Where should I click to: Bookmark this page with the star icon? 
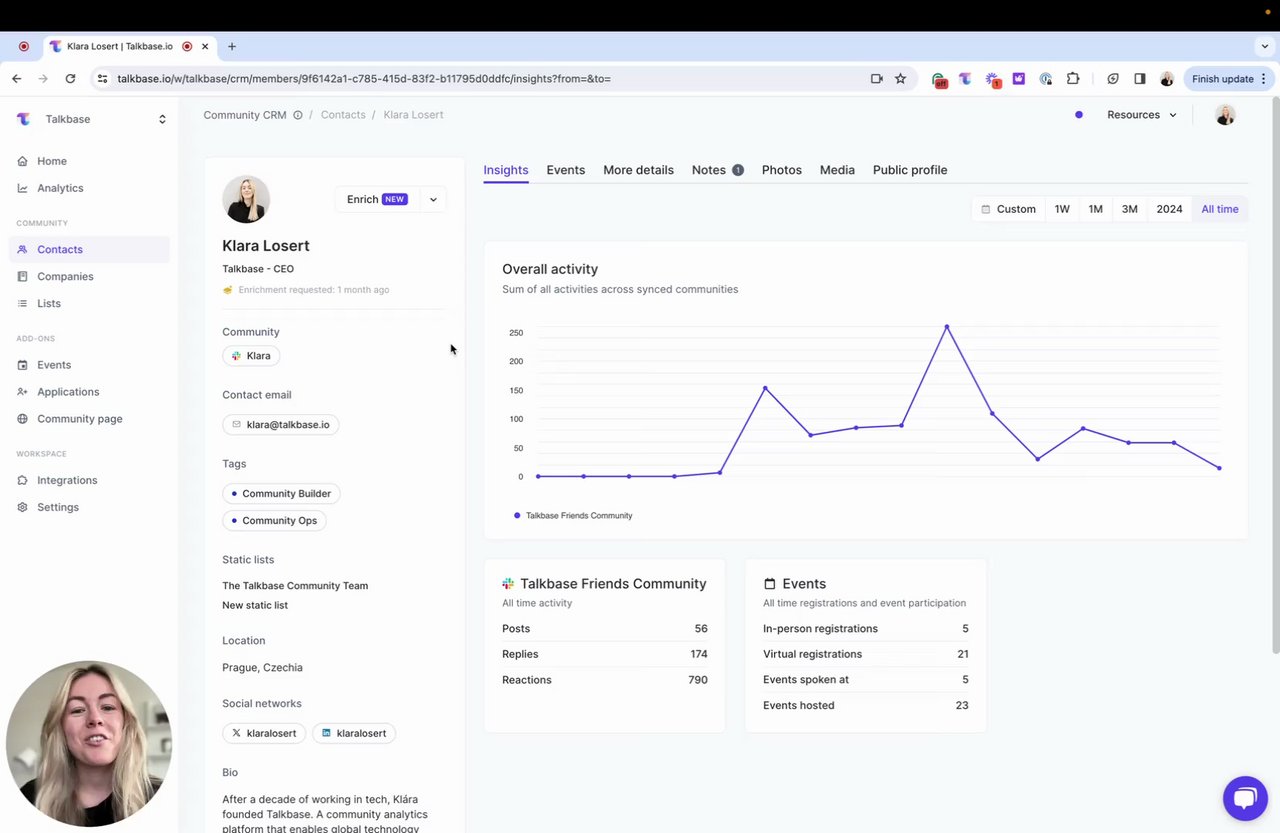(900, 78)
